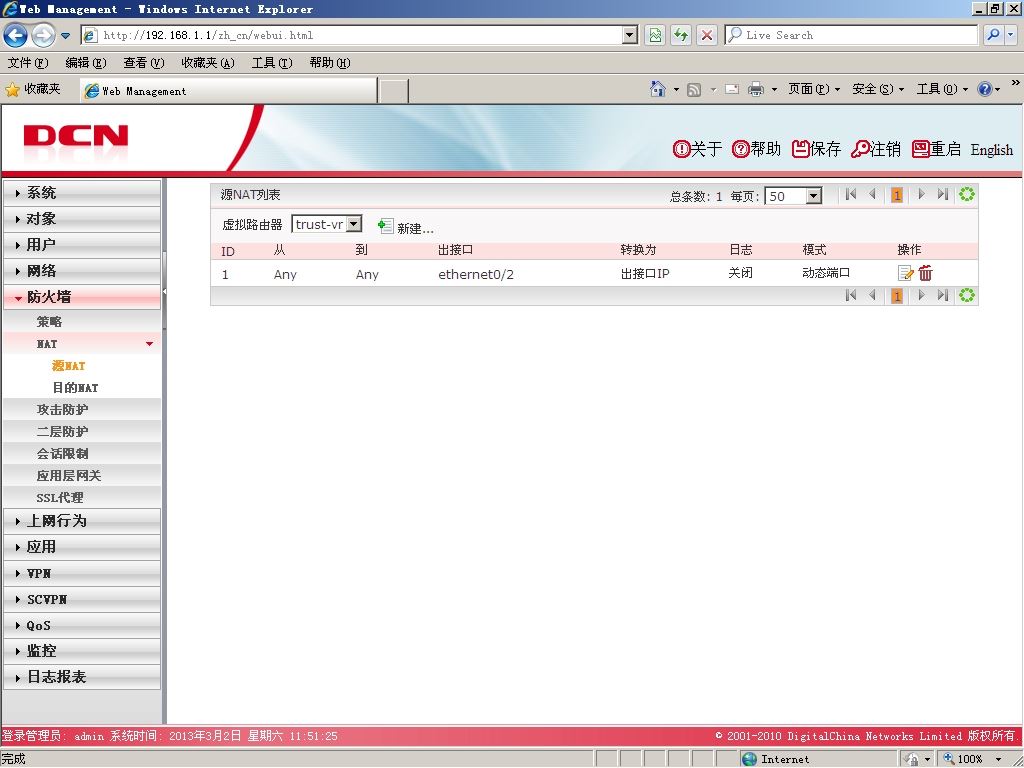Open SSL代理 in sidebar
1024x768 pixels.
(x=82, y=498)
